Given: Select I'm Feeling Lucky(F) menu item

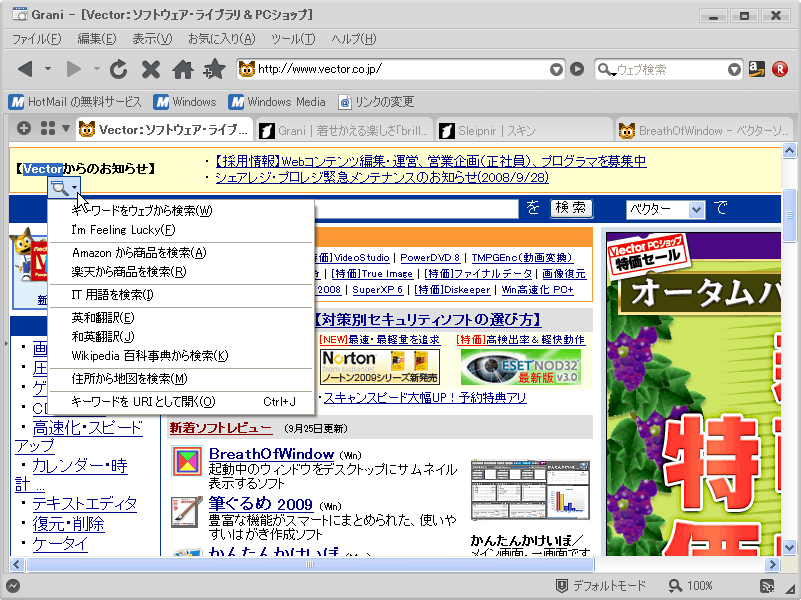Looking at the screenshot, I should pyautogui.click(x=181, y=230).
